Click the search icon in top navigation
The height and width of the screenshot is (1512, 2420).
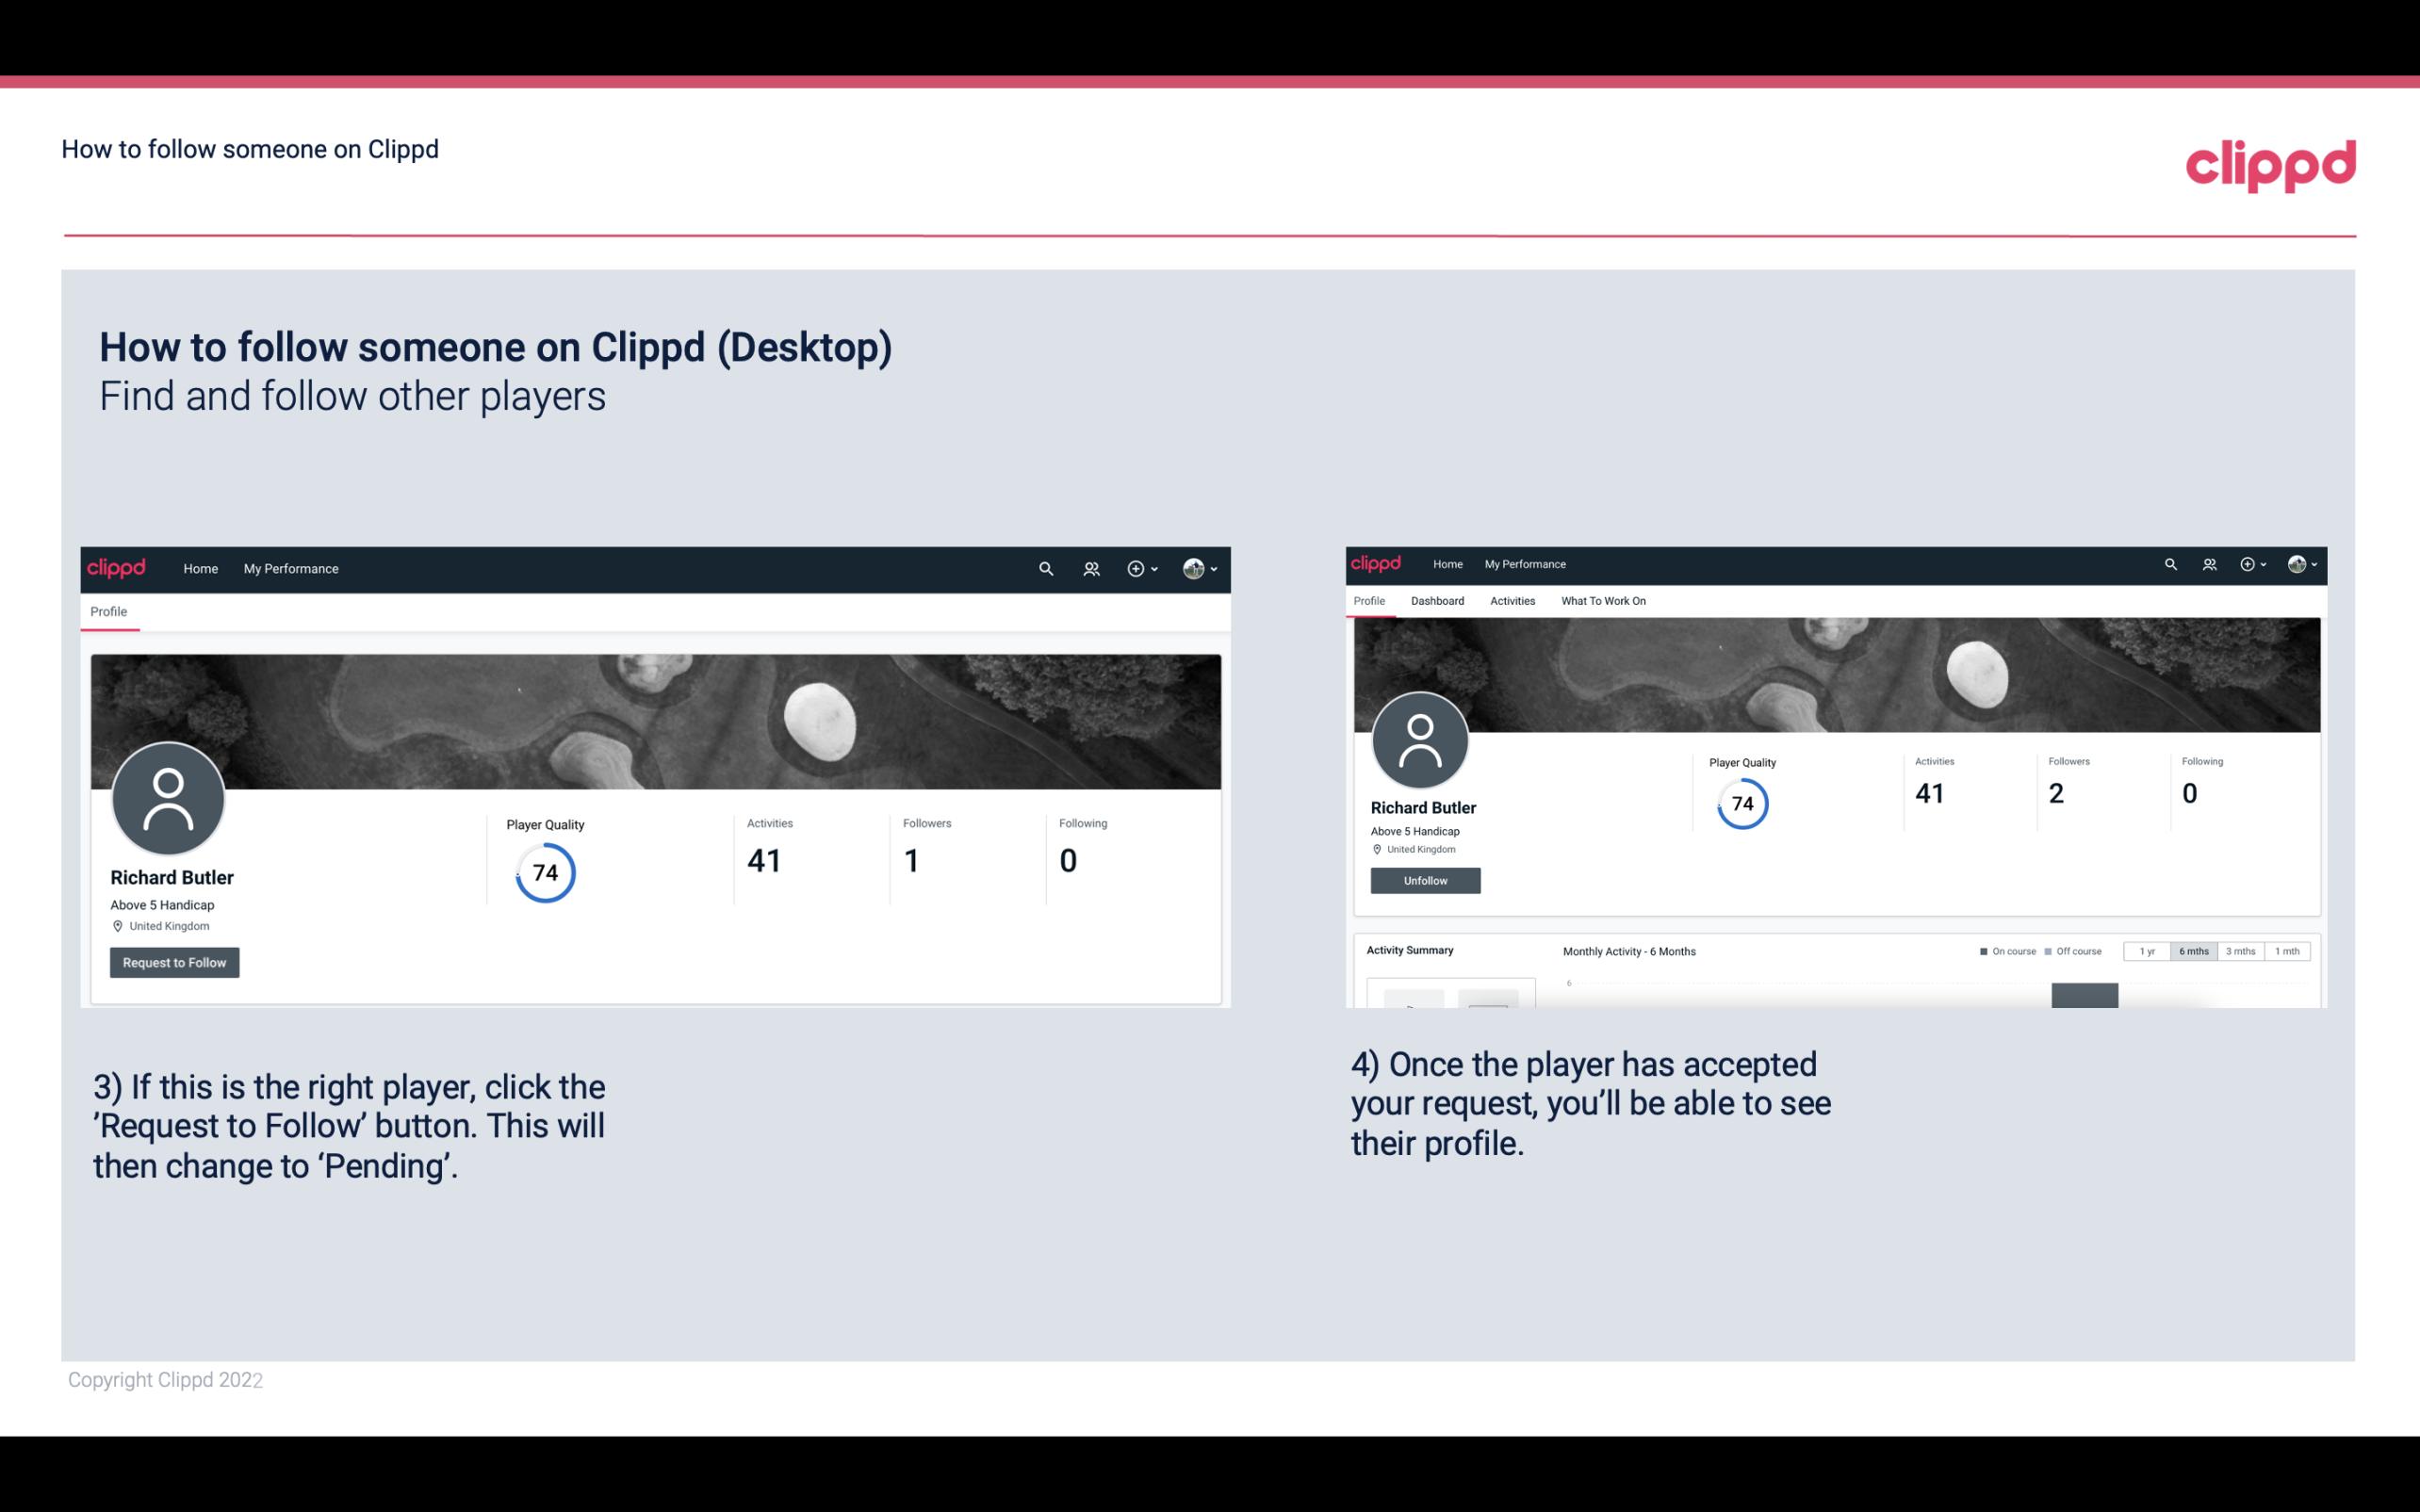click(x=1047, y=570)
